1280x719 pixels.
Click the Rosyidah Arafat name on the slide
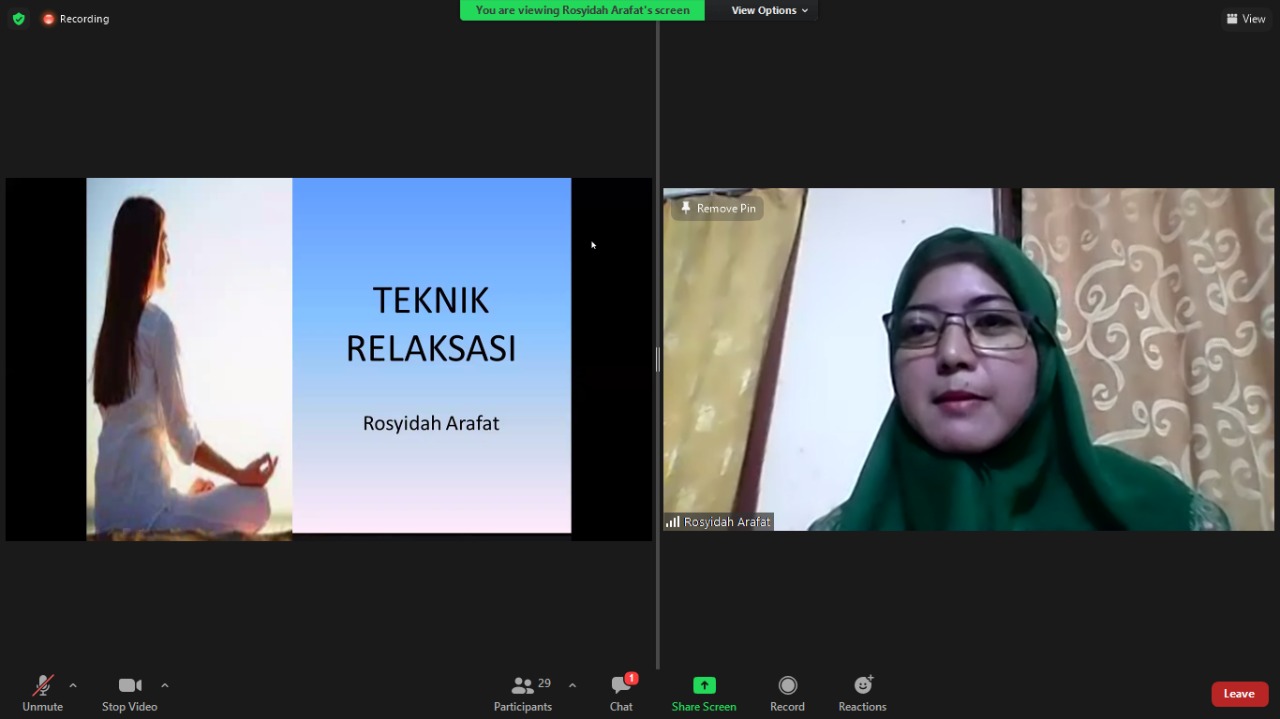pos(431,423)
